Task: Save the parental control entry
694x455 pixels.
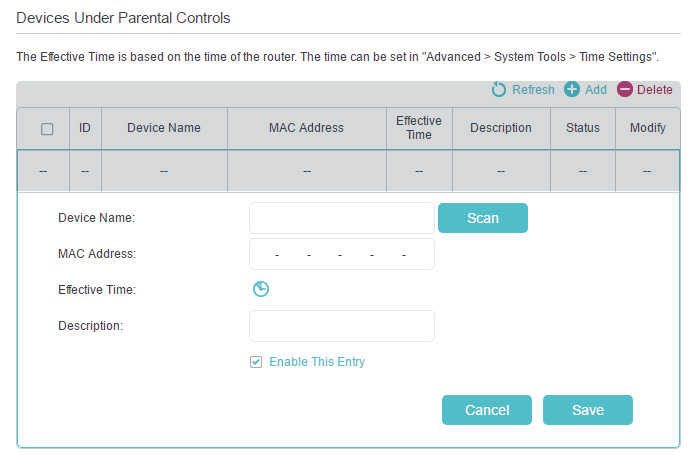Action: coord(587,410)
